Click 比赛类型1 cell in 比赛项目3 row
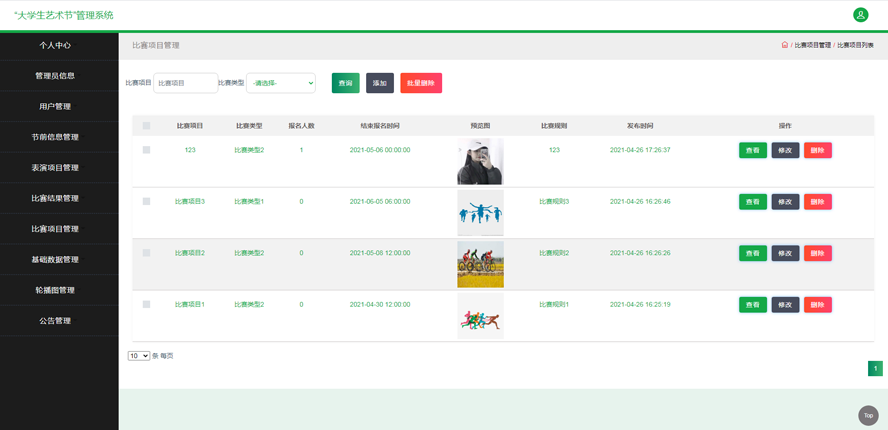 point(249,201)
